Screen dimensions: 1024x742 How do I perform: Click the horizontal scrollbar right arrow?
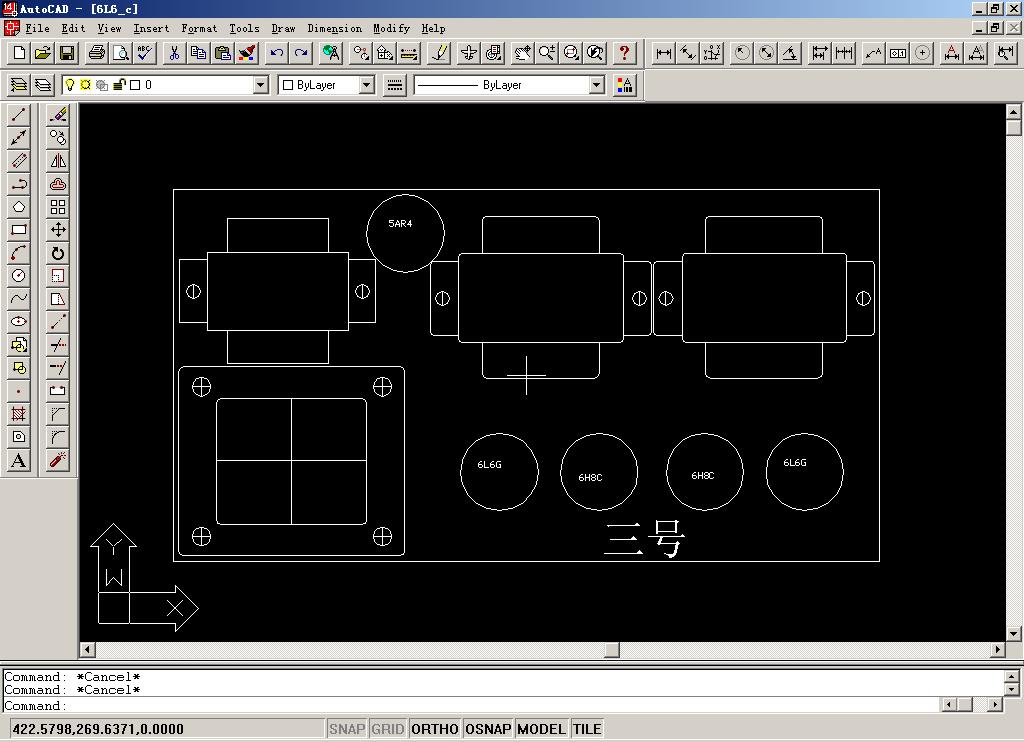pyautogui.click(x=997, y=650)
